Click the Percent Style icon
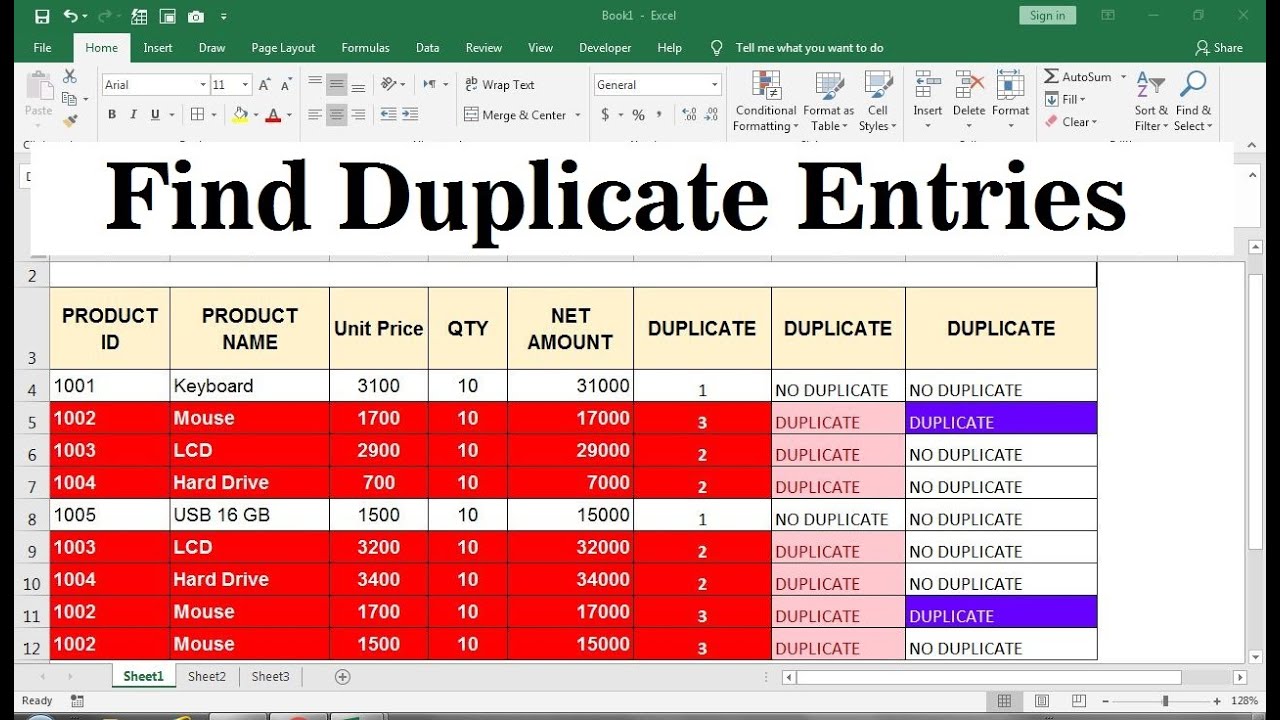The width and height of the screenshot is (1280, 720). point(638,115)
